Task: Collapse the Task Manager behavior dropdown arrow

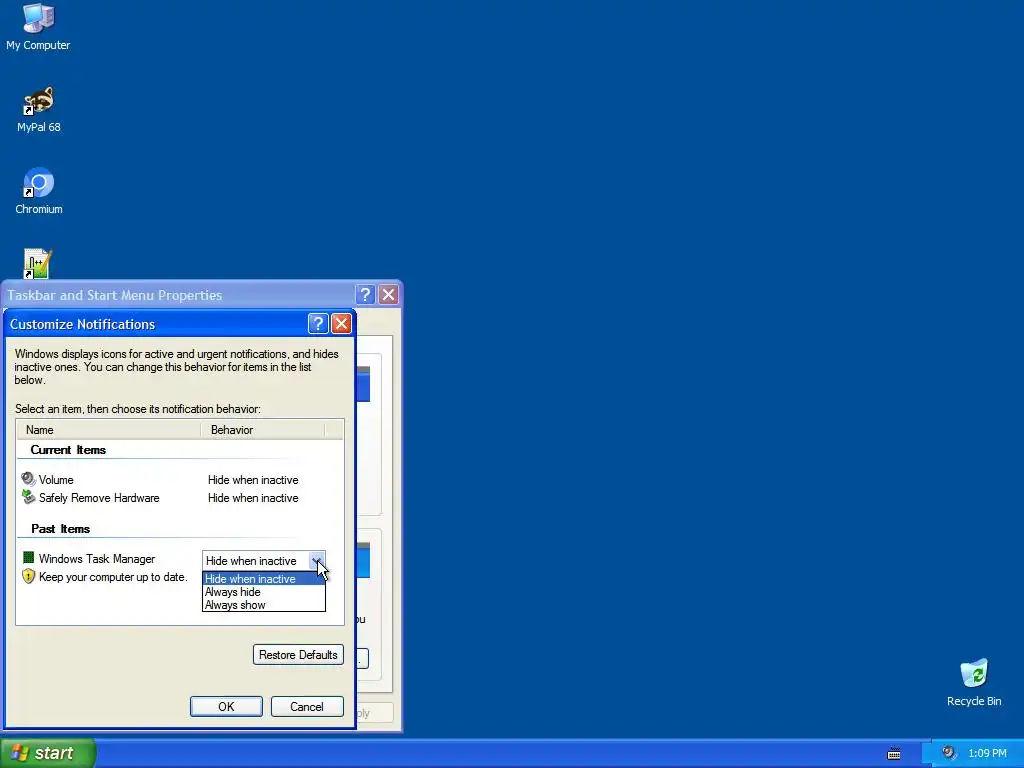Action: pos(317,560)
